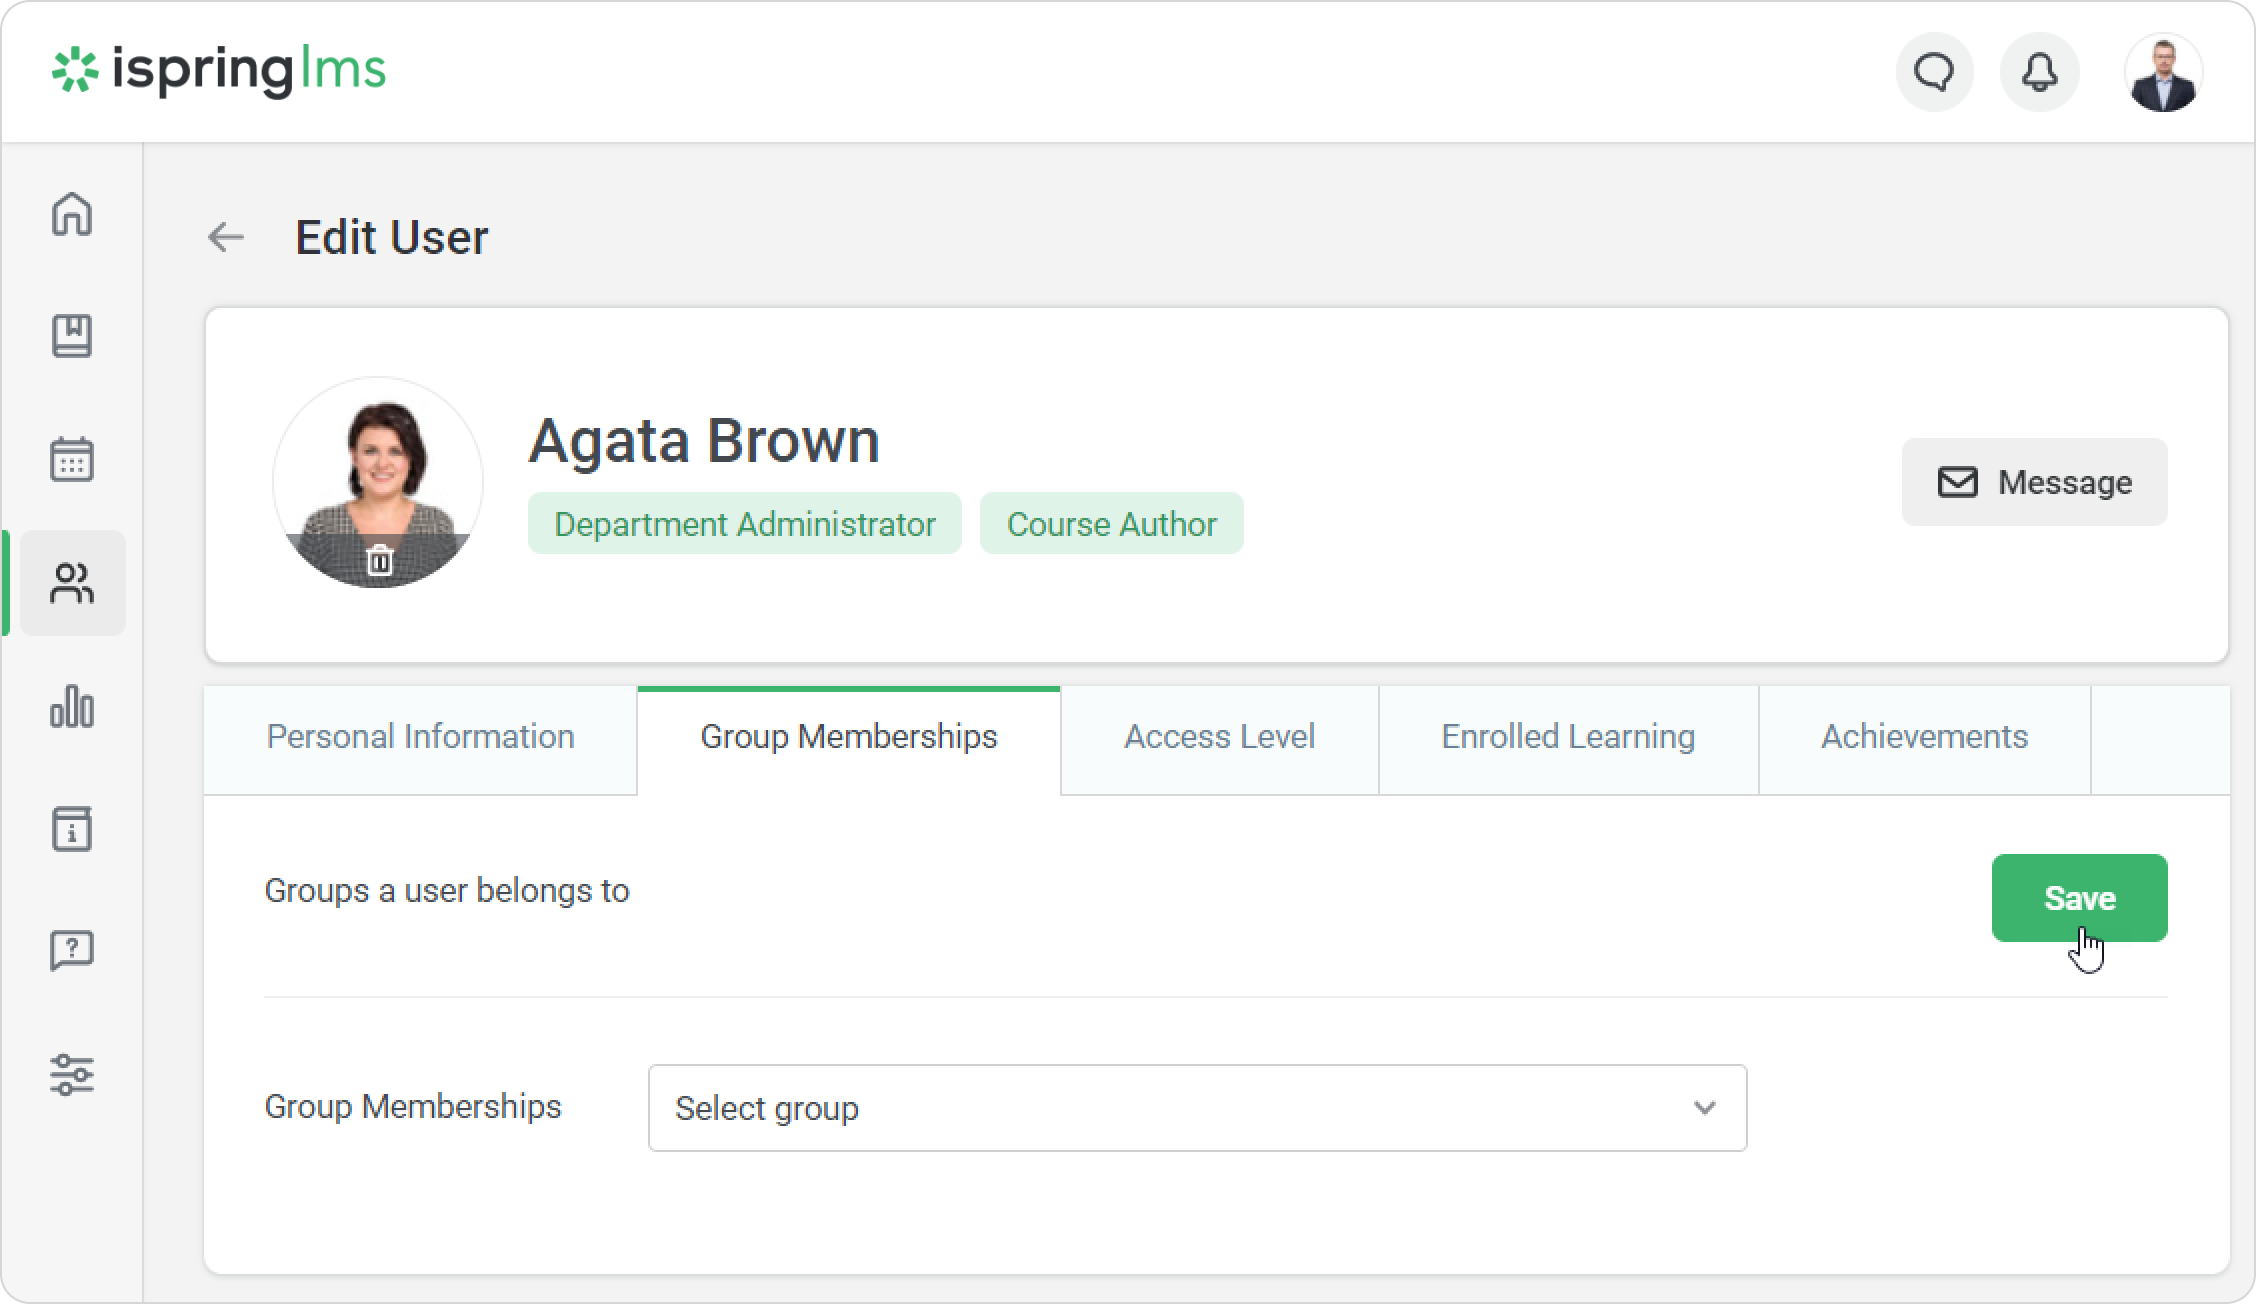Open the courses book icon in sidebar
The image size is (2256, 1304).
[72, 336]
